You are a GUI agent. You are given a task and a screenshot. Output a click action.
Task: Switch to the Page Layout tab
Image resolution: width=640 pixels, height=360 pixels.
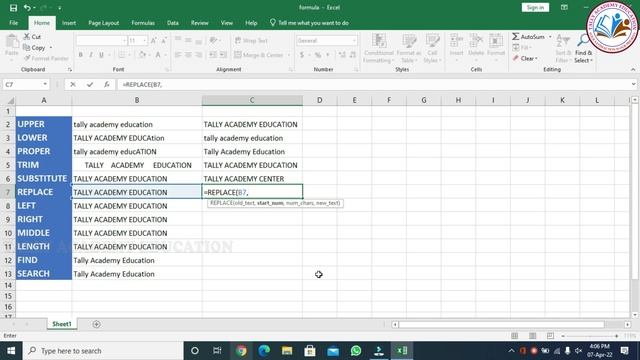pos(104,23)
